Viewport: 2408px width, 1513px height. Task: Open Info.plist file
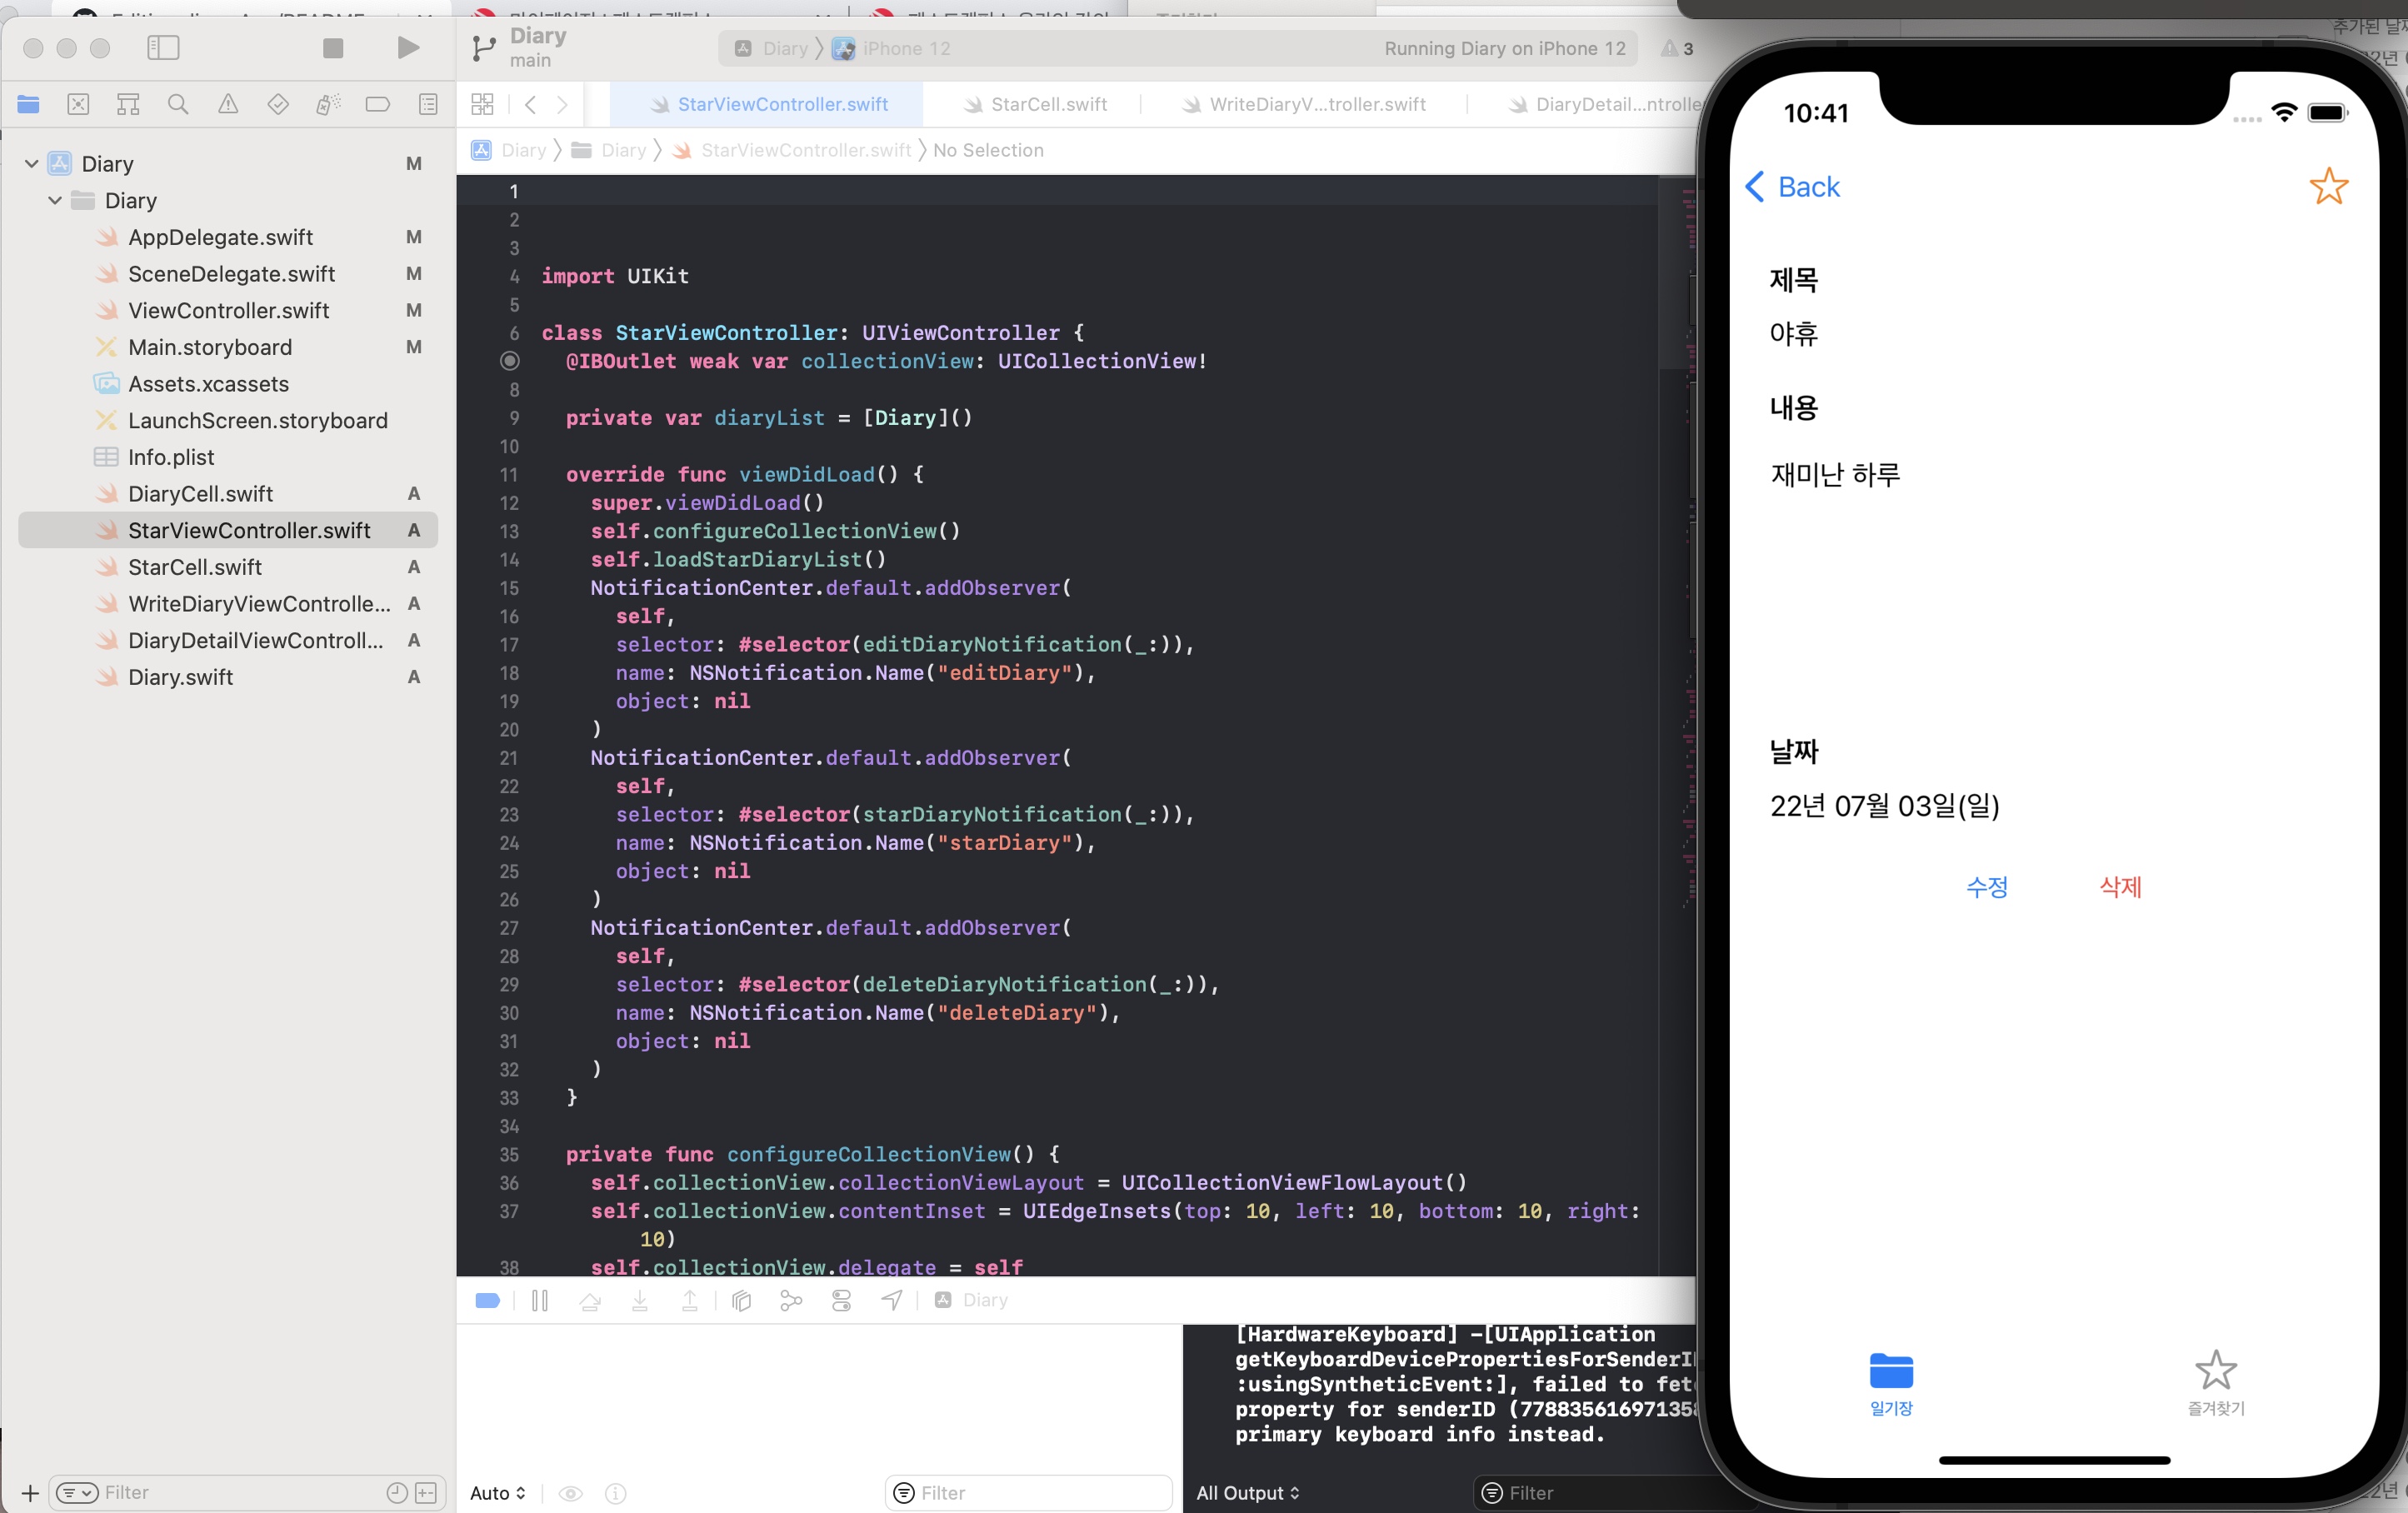tap(171, 457)
